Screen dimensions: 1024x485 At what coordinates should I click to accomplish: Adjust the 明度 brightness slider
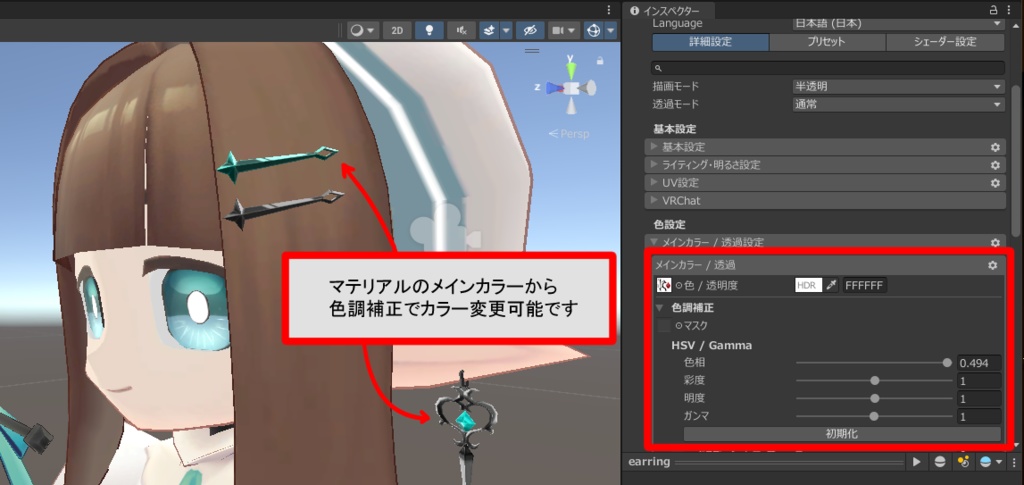tap(874, 398)
